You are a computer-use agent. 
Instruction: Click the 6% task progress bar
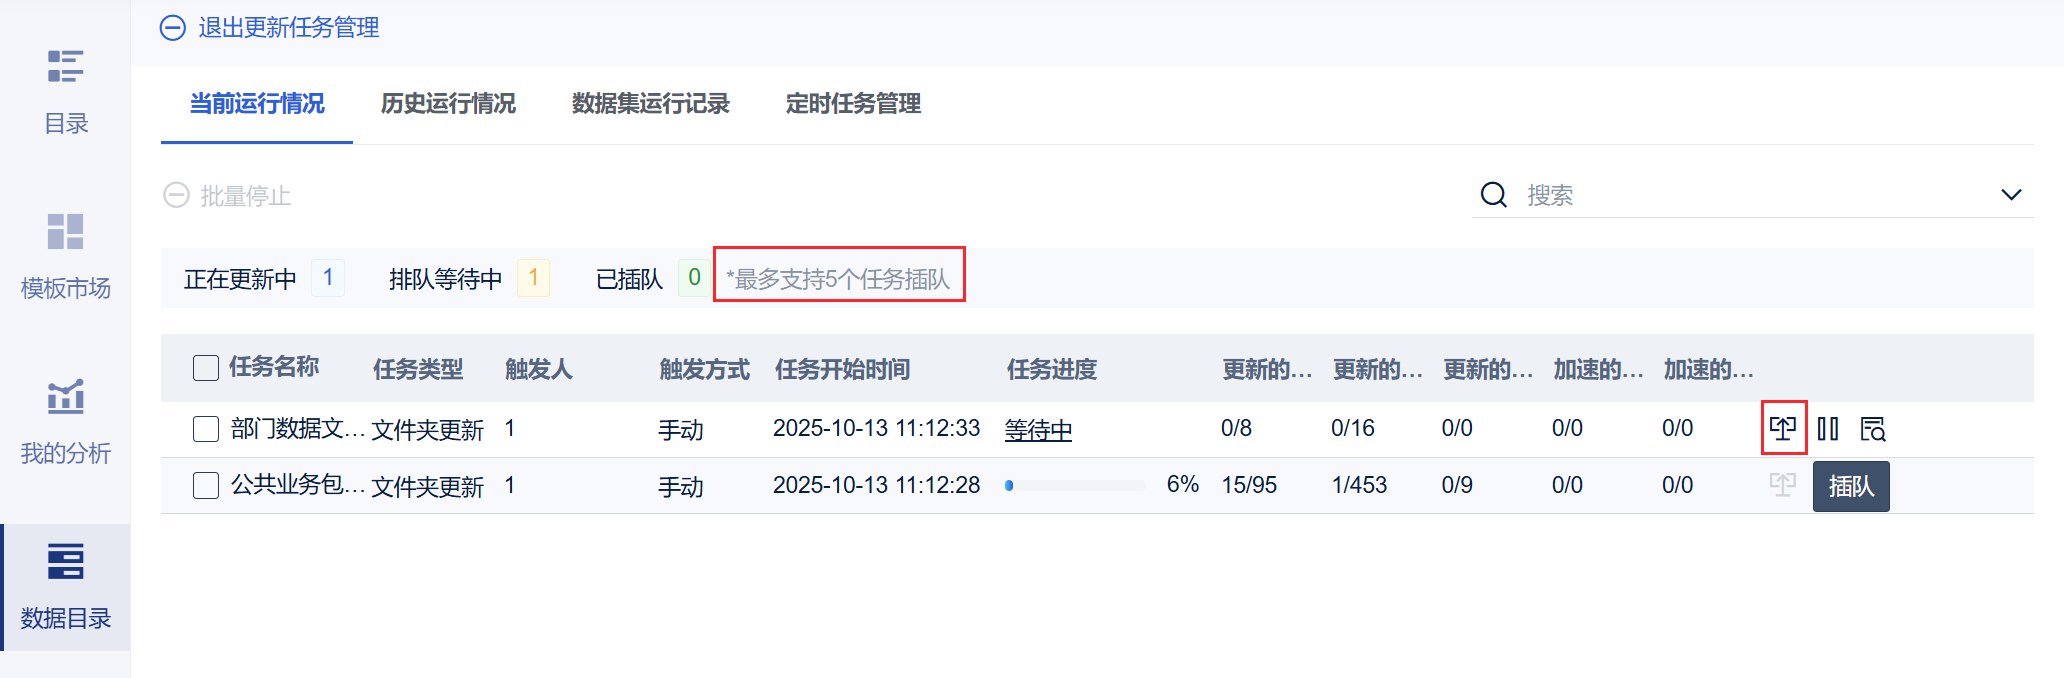(1075, 486)
